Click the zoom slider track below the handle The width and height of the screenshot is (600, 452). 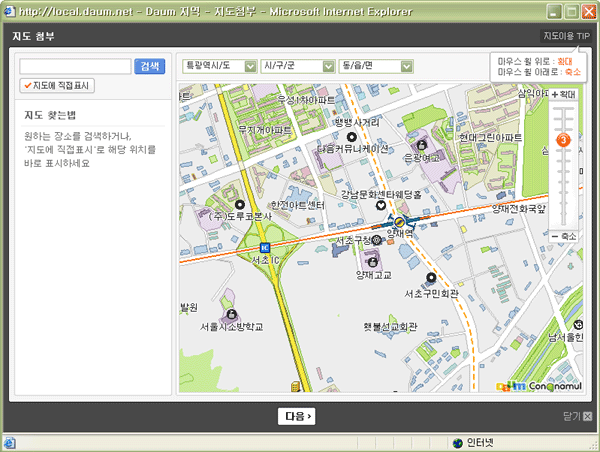pyautogui.click(x=563, y=188)
